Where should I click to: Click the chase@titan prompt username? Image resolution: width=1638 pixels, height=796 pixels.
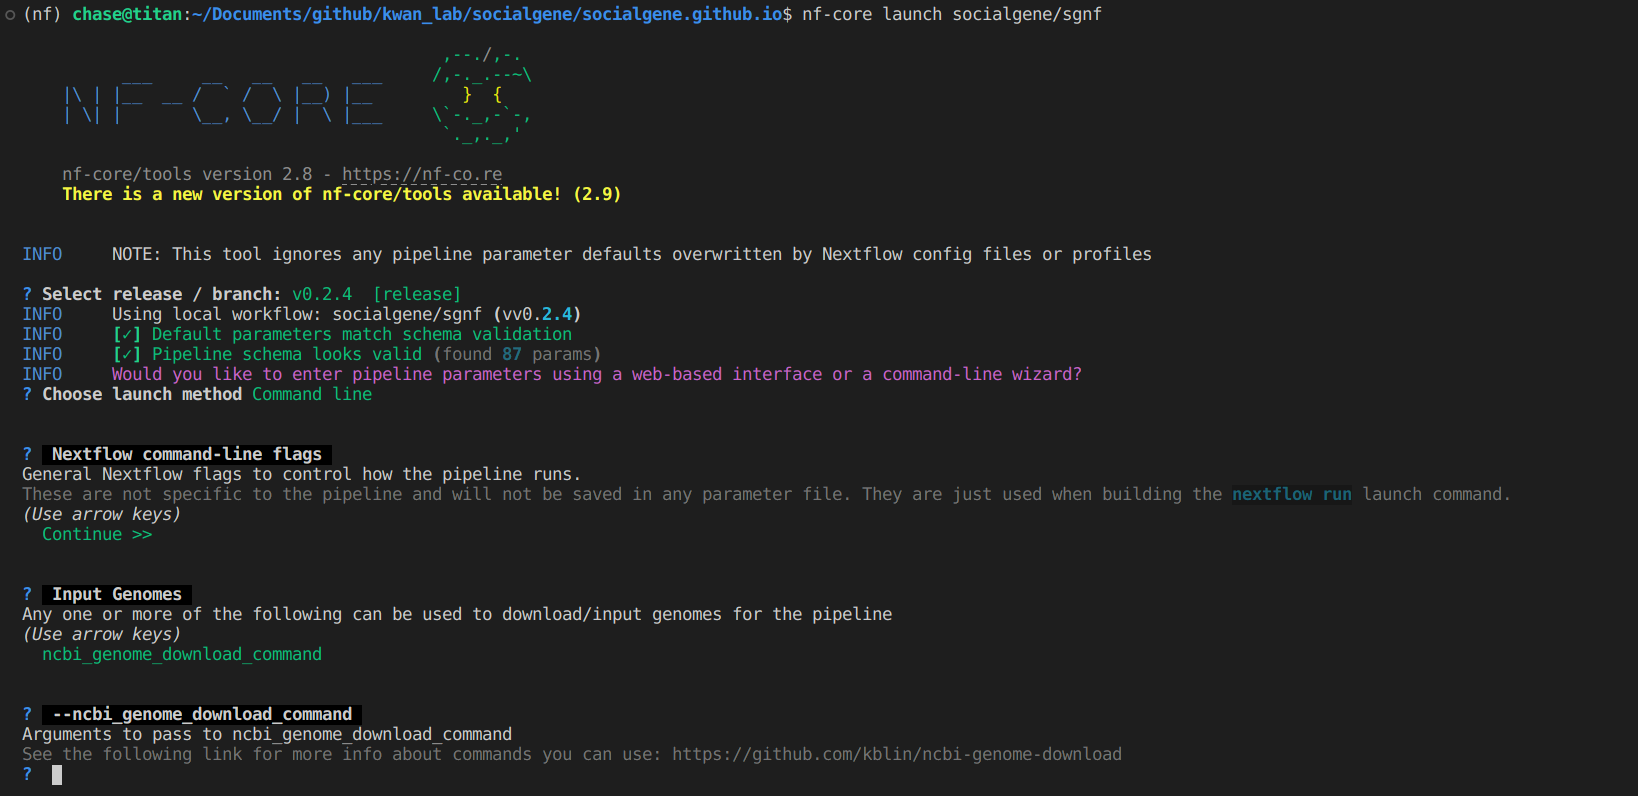[x=127, y=14]
